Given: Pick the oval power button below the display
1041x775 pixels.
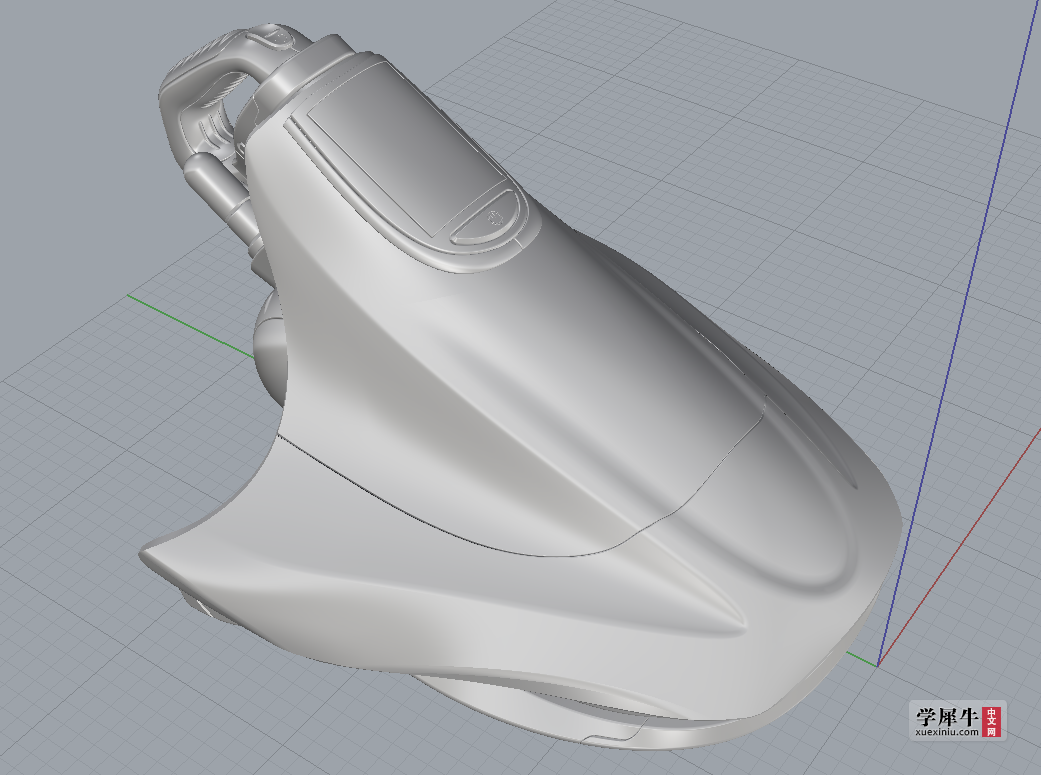Looking at the screenshot, I should pos(486,218).
